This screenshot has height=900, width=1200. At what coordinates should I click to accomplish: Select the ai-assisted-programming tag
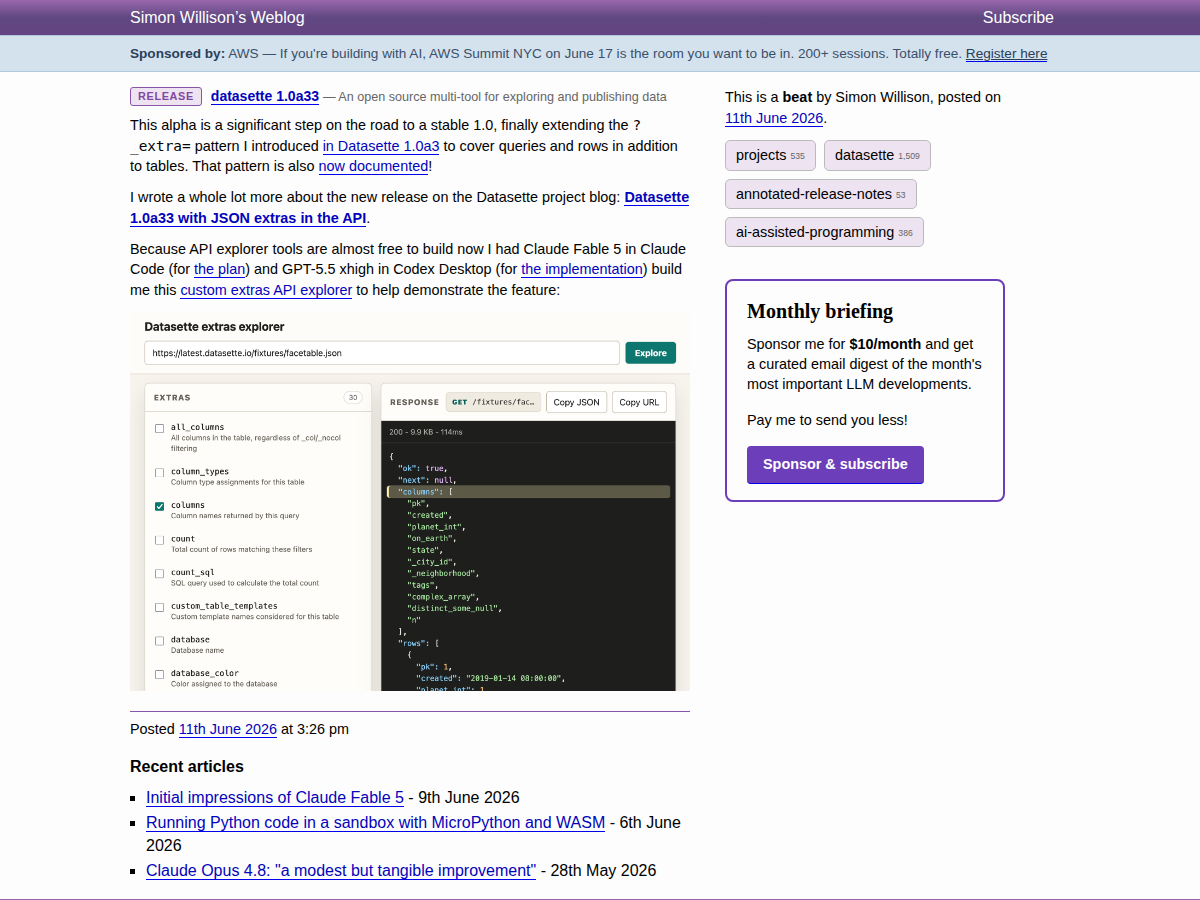coord(824,232)
